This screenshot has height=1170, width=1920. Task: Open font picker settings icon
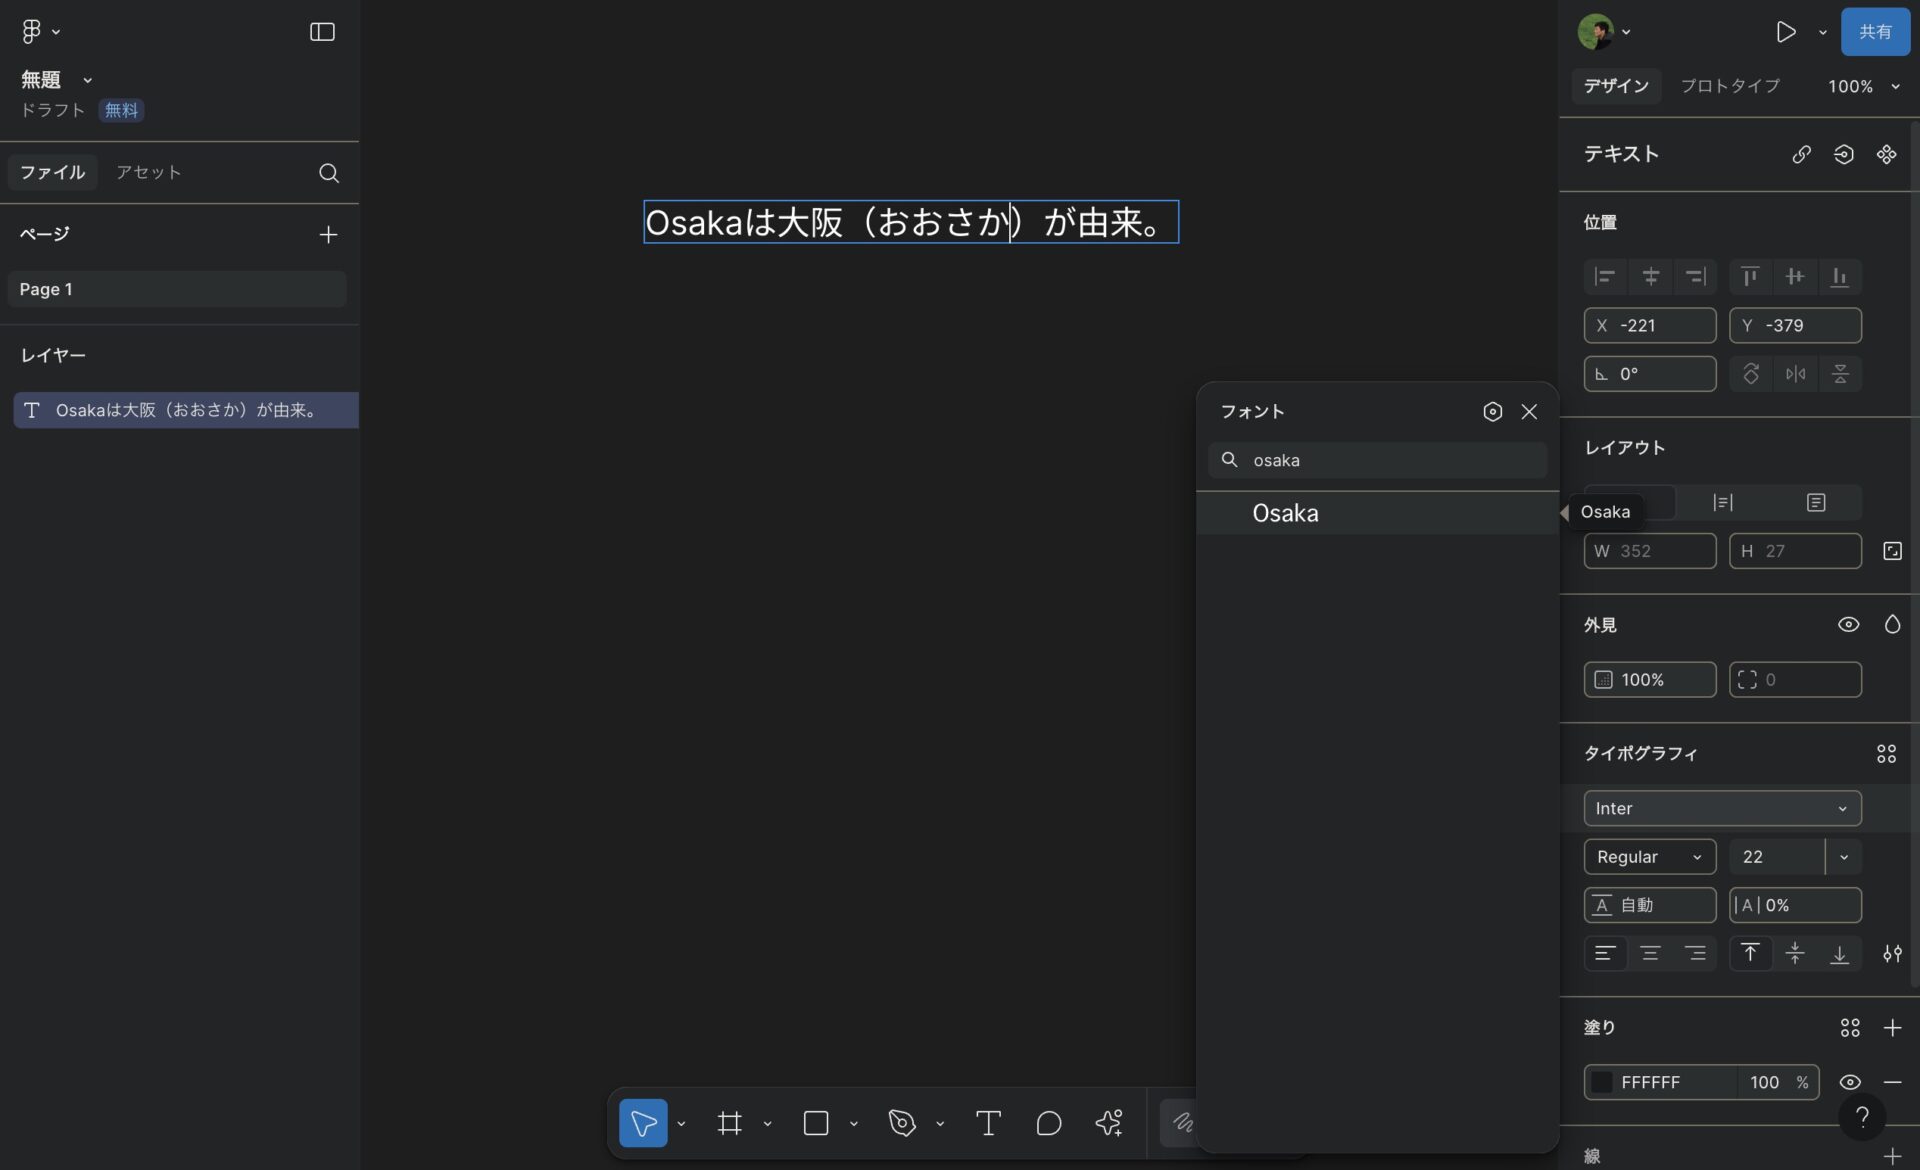[x=1492, y=412]
